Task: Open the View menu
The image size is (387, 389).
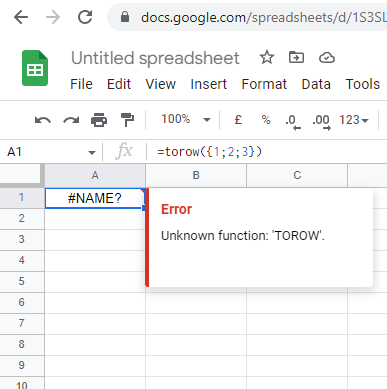Action: 160,84
